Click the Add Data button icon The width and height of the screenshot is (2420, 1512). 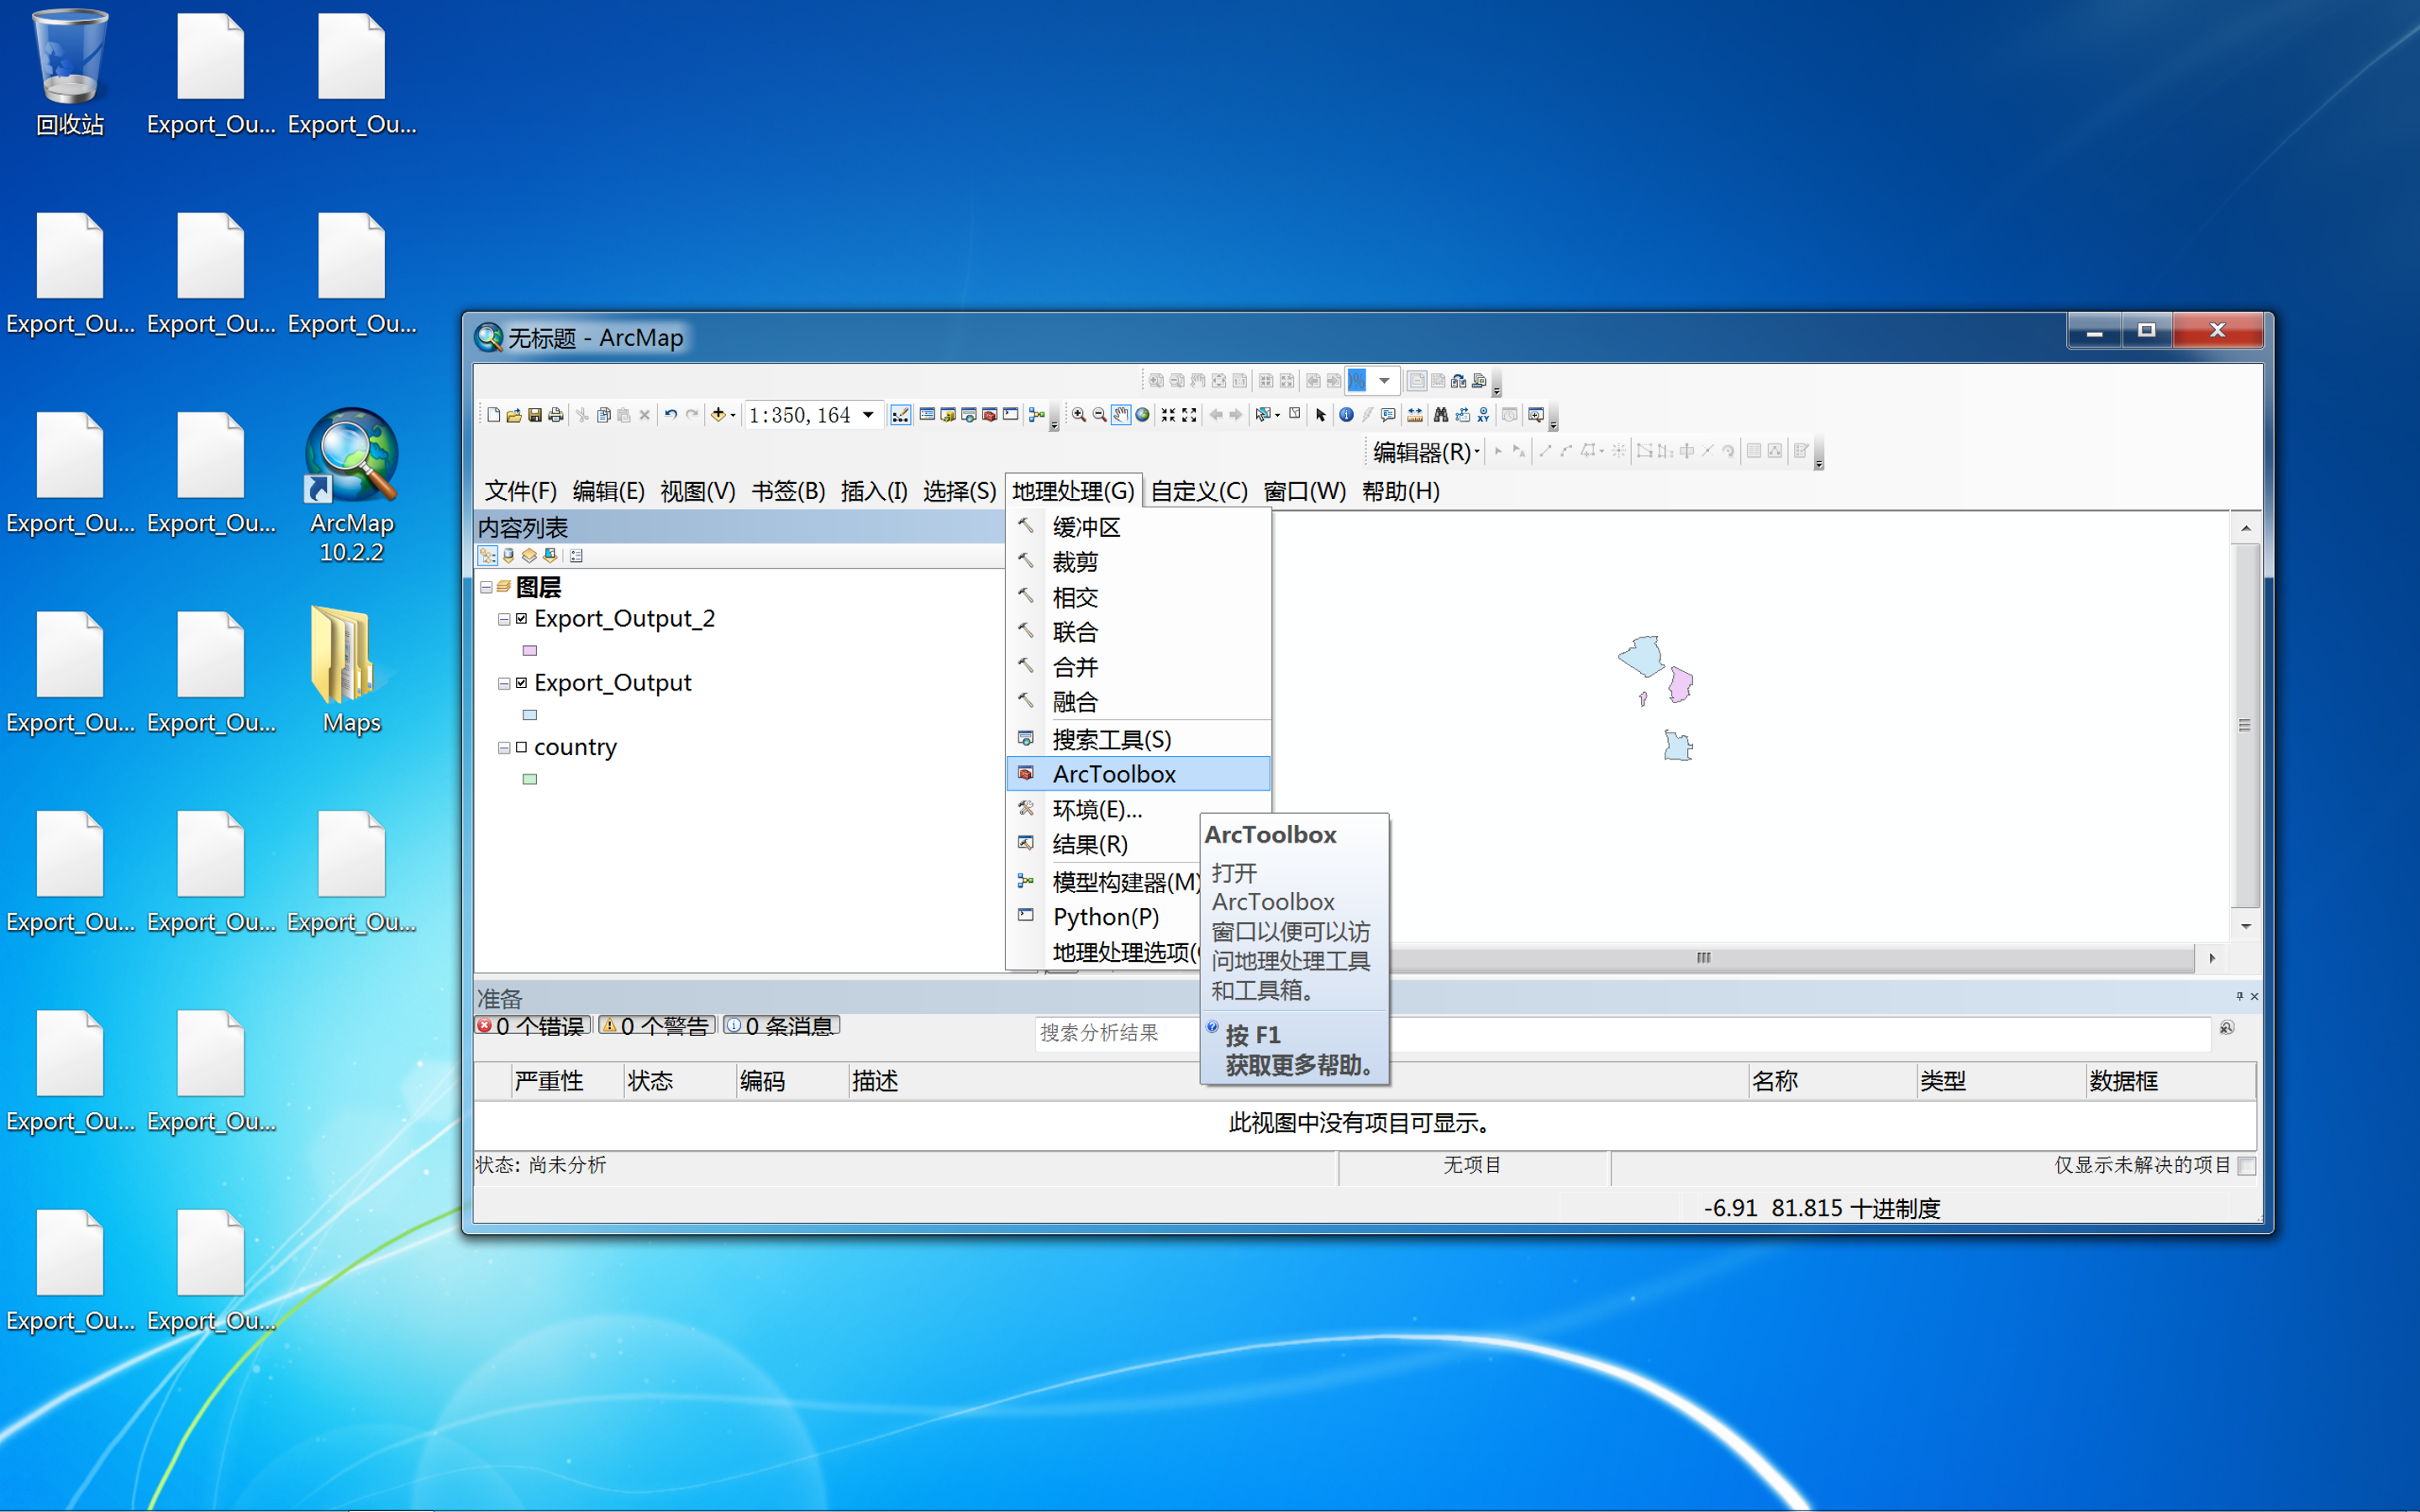pyautogui.click(x=717, y=415)
